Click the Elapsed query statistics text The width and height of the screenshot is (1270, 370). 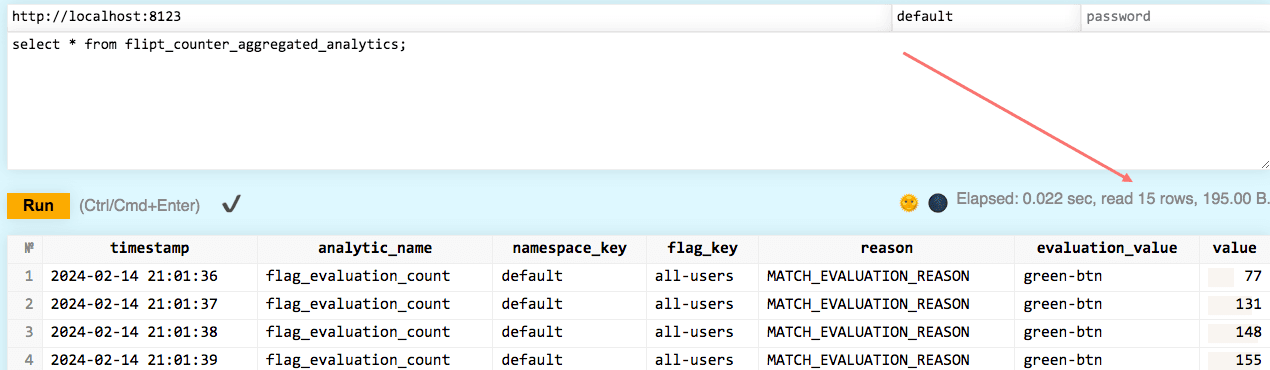pos(1113,199)
